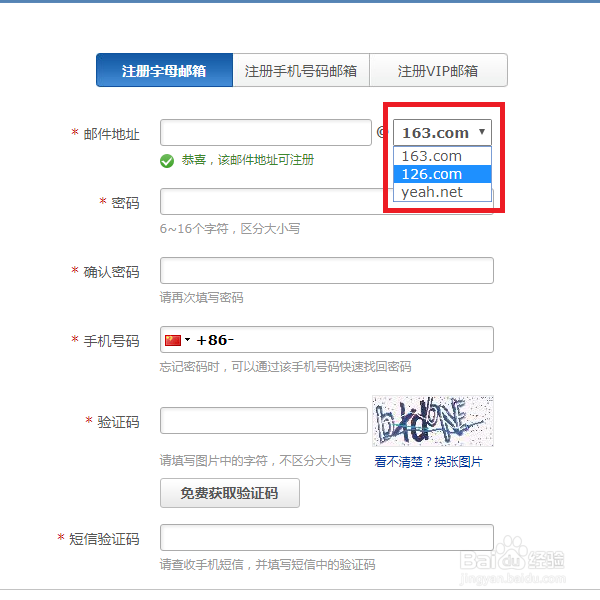Click the 请填写图片中的字符 hint text
The image size is (600, 600).
(x=255, y=461)
